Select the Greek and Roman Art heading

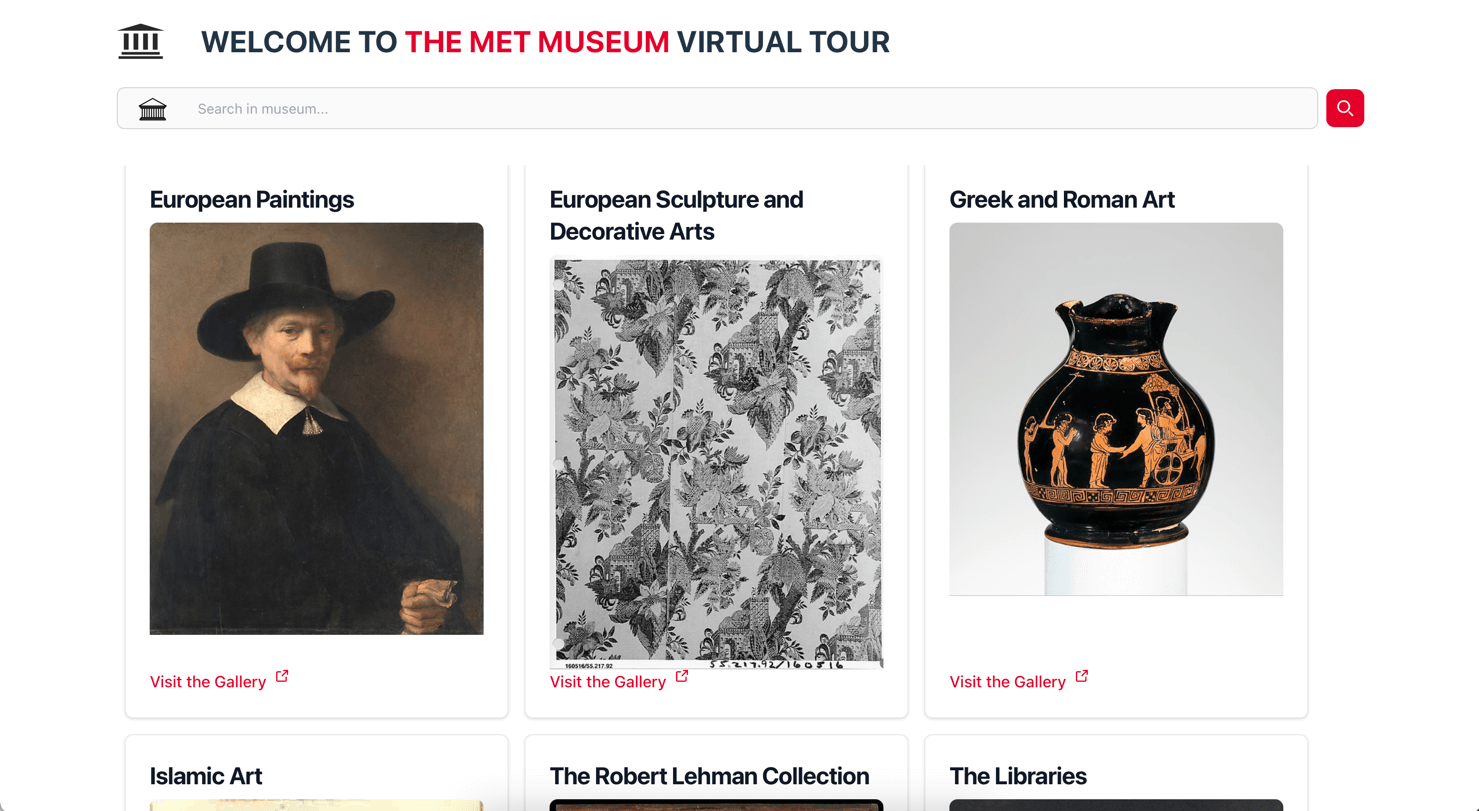click(1062, 199)
